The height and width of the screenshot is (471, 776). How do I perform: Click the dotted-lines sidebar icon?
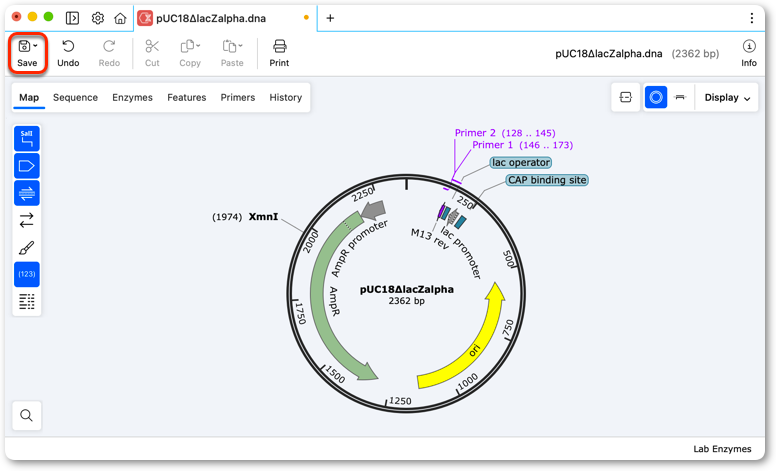(27, 301)
